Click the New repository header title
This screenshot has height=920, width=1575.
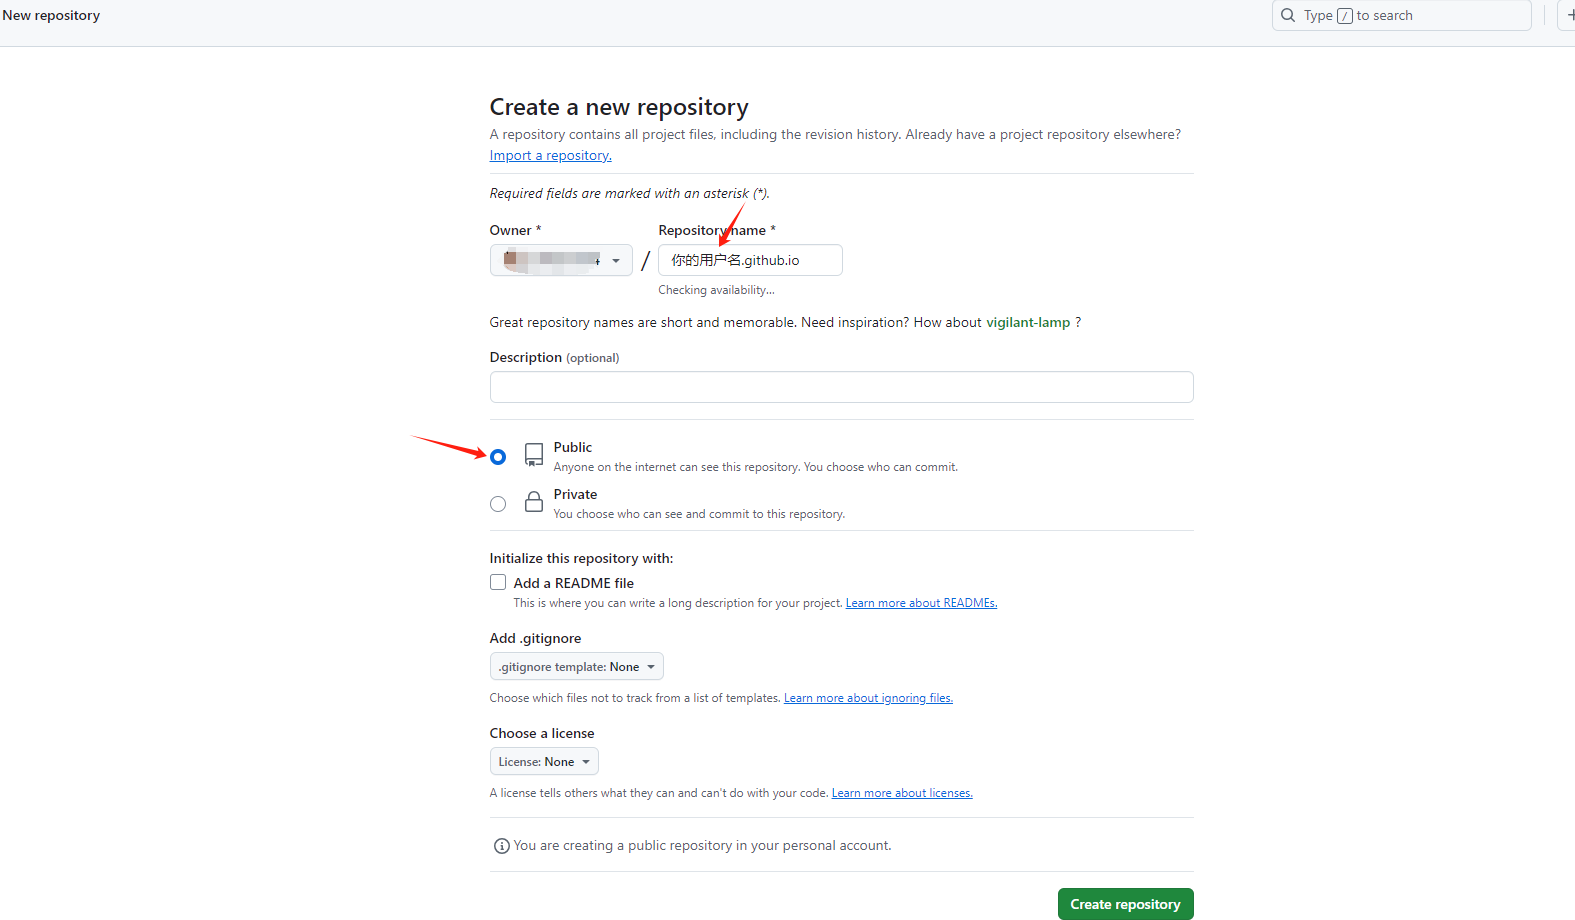(x=51, y=15)
